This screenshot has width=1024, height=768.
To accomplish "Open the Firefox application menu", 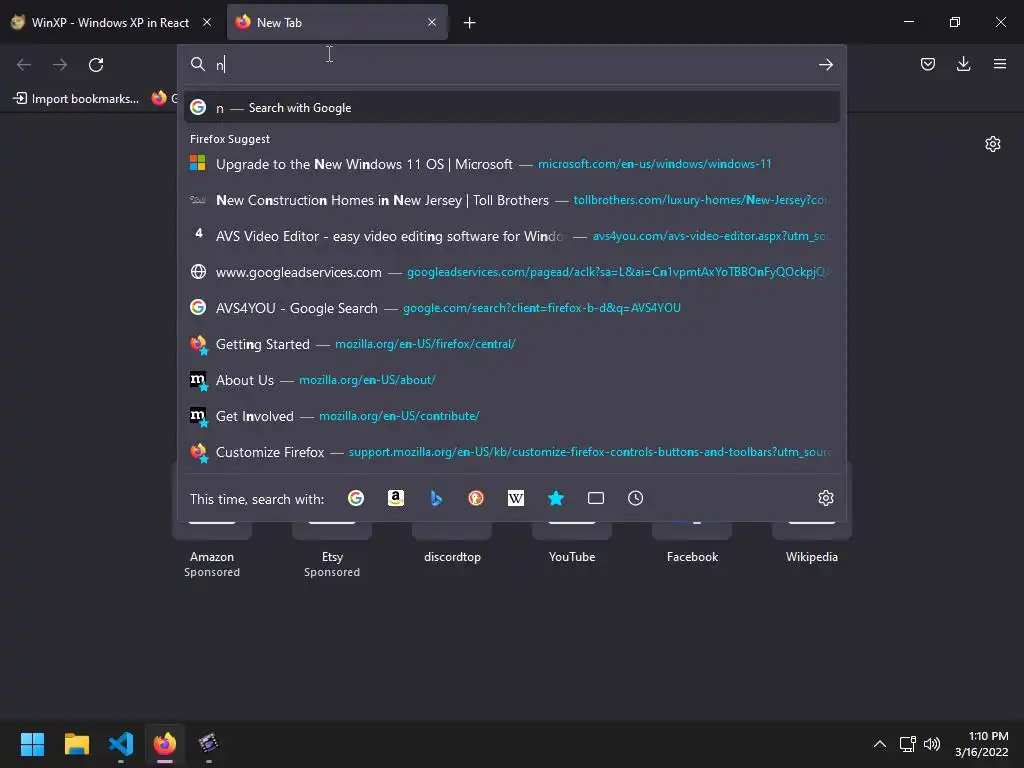I will click(1000, 64).
